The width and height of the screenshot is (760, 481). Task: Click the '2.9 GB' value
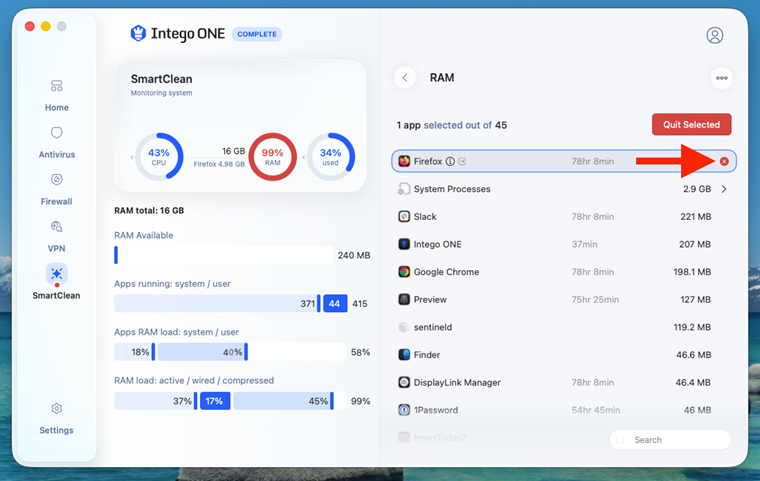[x=697, y=189]
